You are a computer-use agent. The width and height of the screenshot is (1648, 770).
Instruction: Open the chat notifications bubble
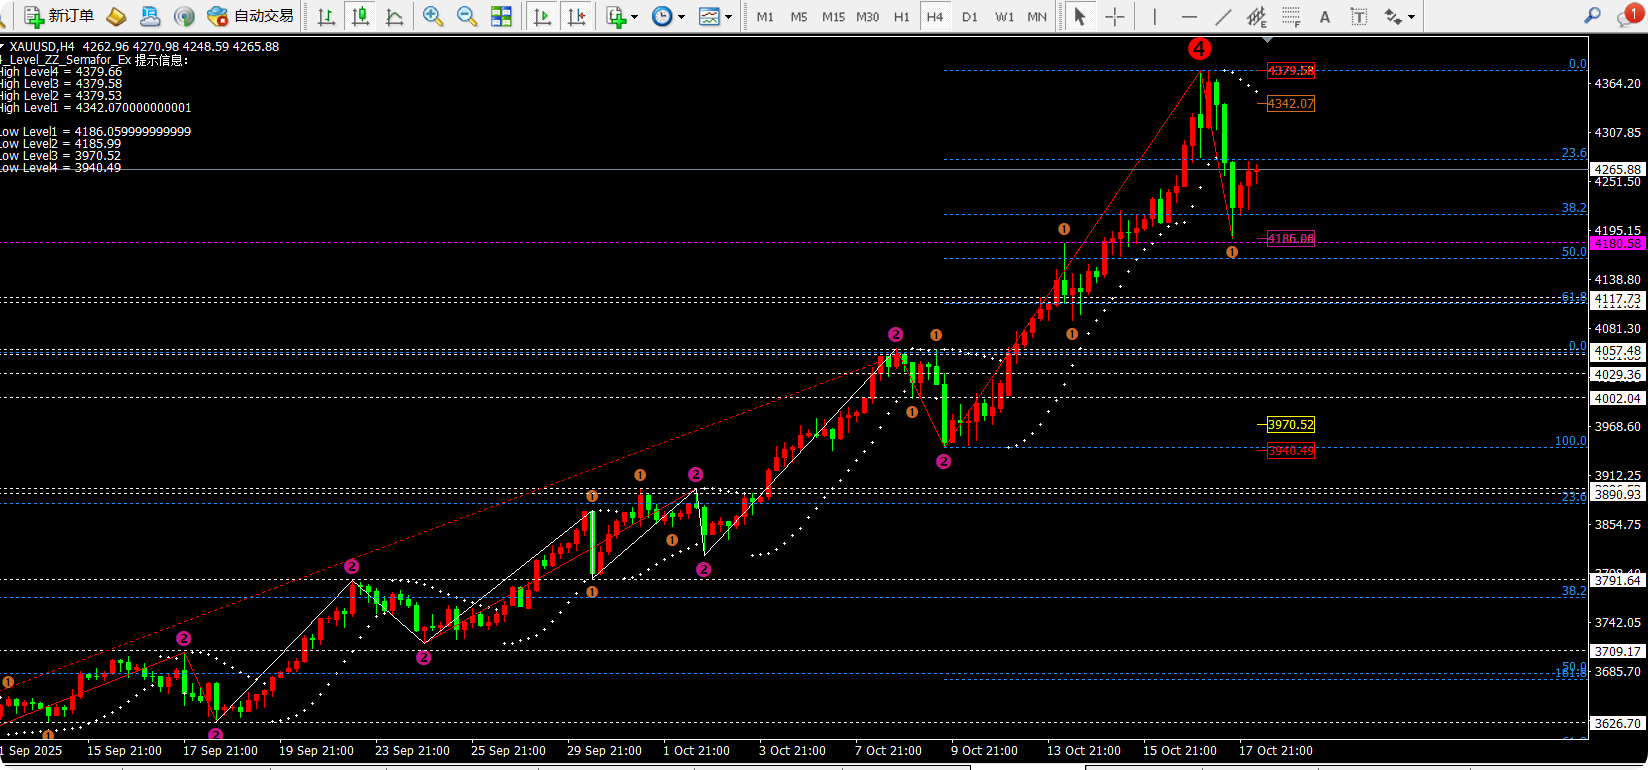click(x=1630, y=15)
